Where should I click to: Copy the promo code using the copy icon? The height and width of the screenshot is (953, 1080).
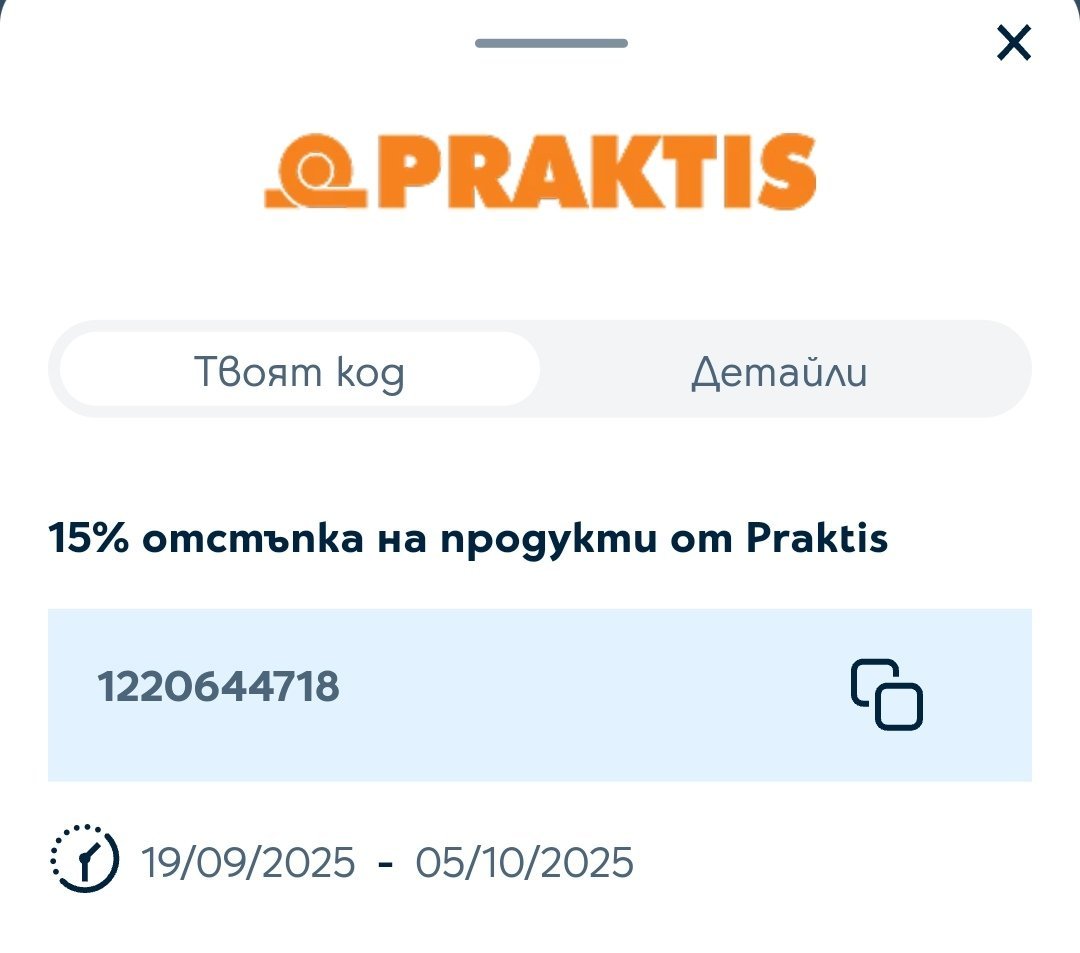click(x=886, y=694)
